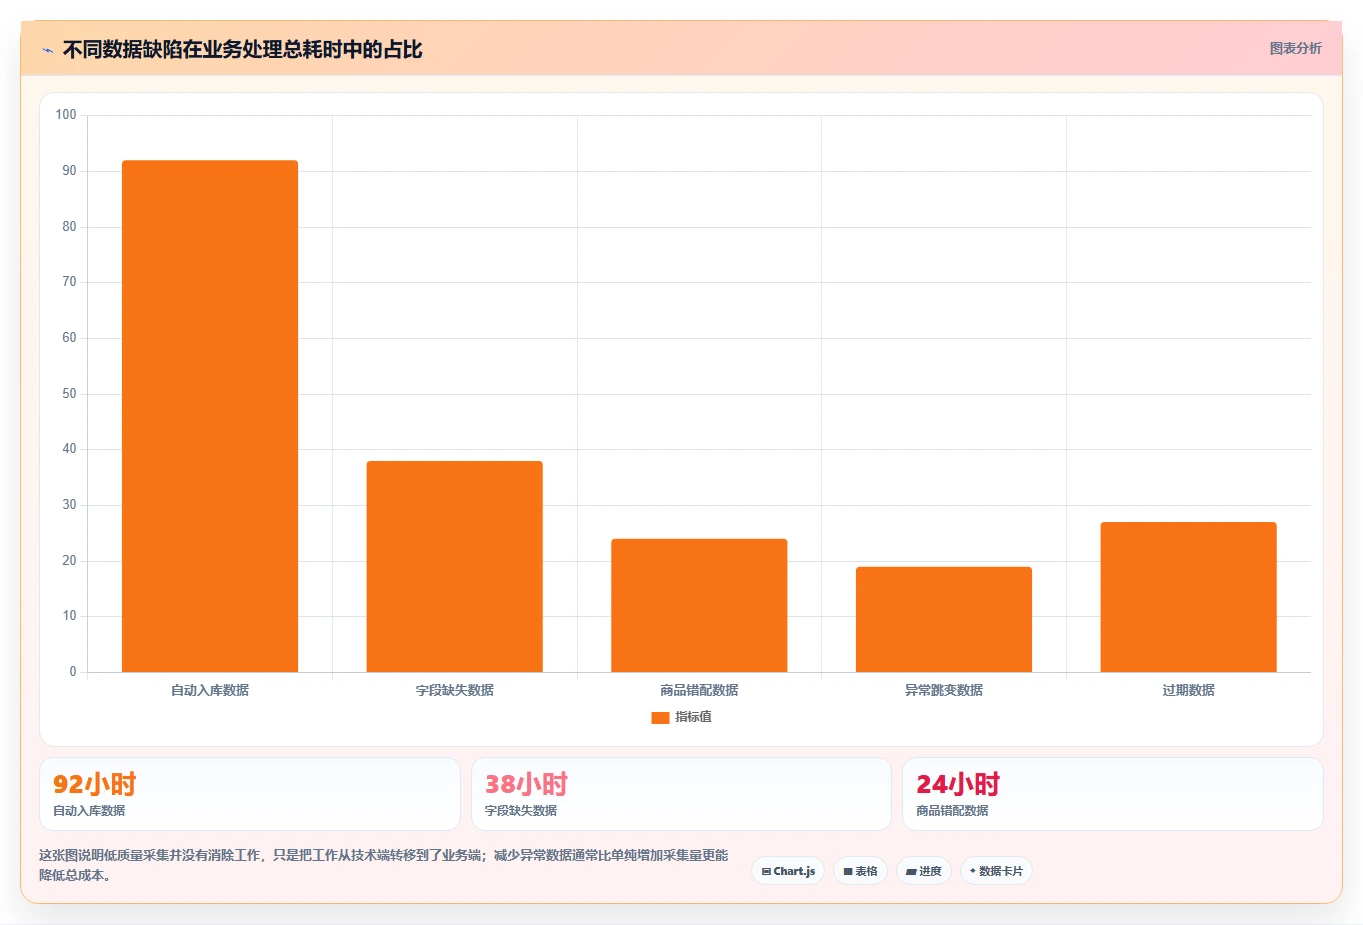Image resolution: width=1363 pixels, height=925 pixels.
Task: Click the 异常跳变数据 bar in the chart
Action: coord(944,619)
